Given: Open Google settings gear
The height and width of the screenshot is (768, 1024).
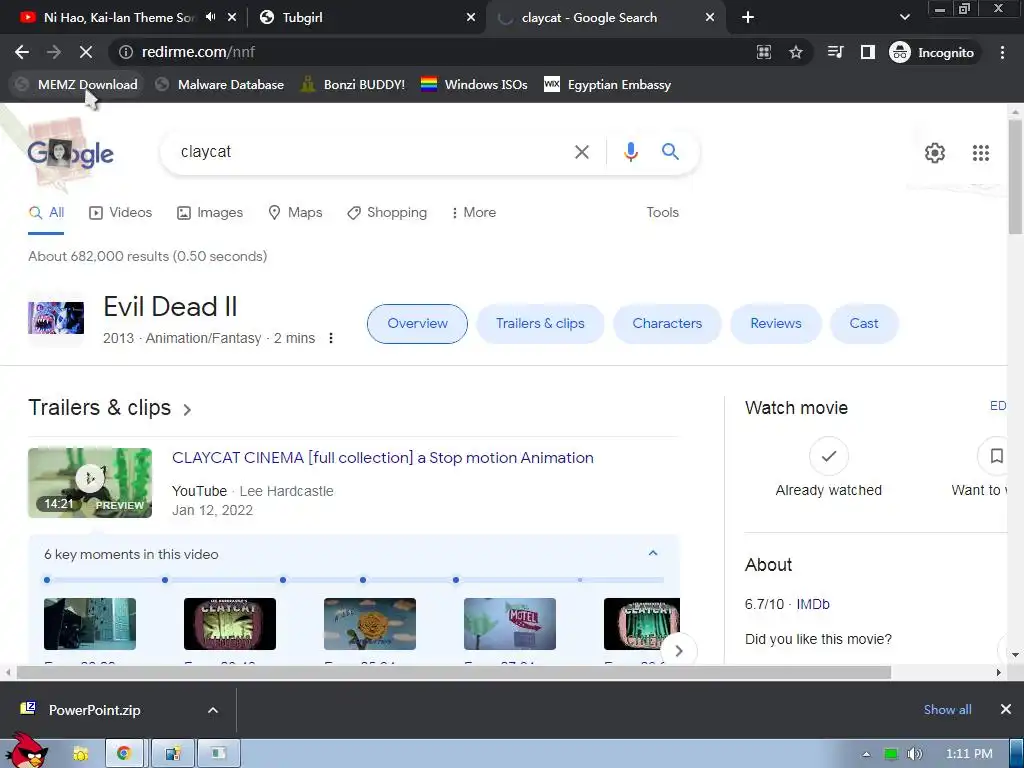Looking at the screenshot, I should click(935, 153).
